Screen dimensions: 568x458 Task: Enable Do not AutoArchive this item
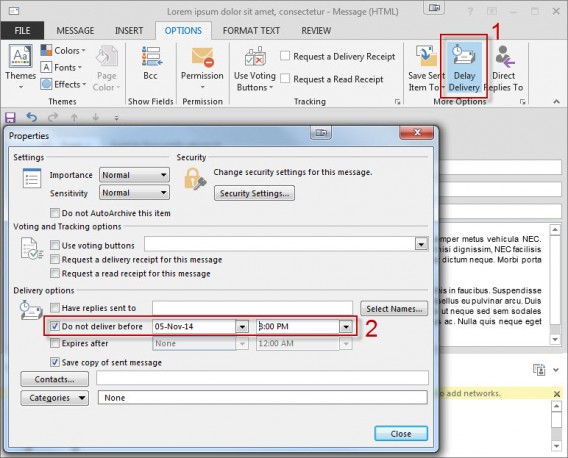[55, 213]
